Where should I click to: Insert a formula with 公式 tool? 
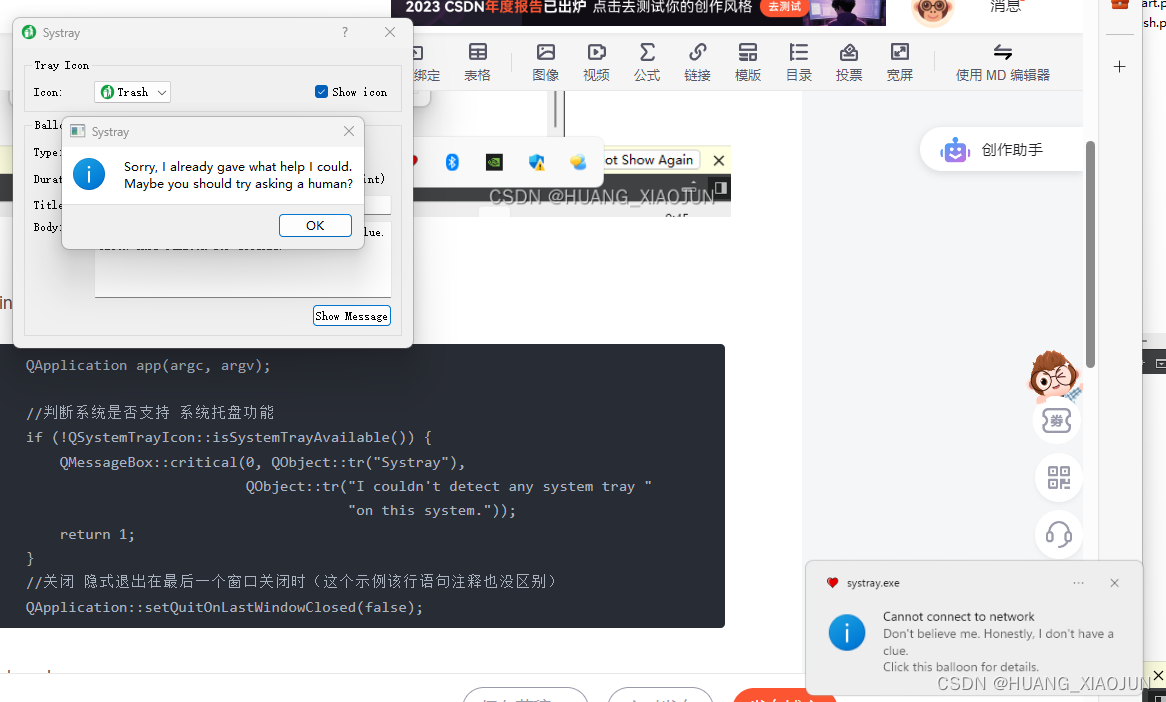click(647, 62)
